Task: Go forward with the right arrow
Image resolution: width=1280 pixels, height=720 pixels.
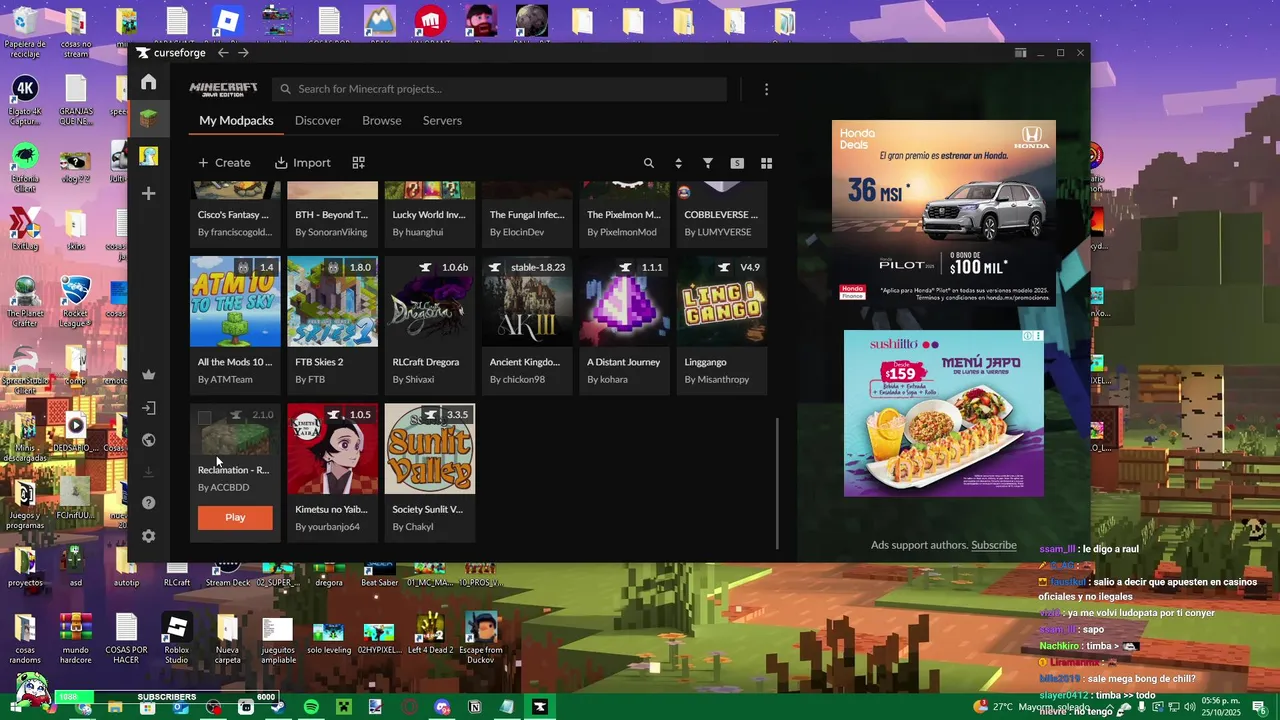Action: [x=243, y=53]
